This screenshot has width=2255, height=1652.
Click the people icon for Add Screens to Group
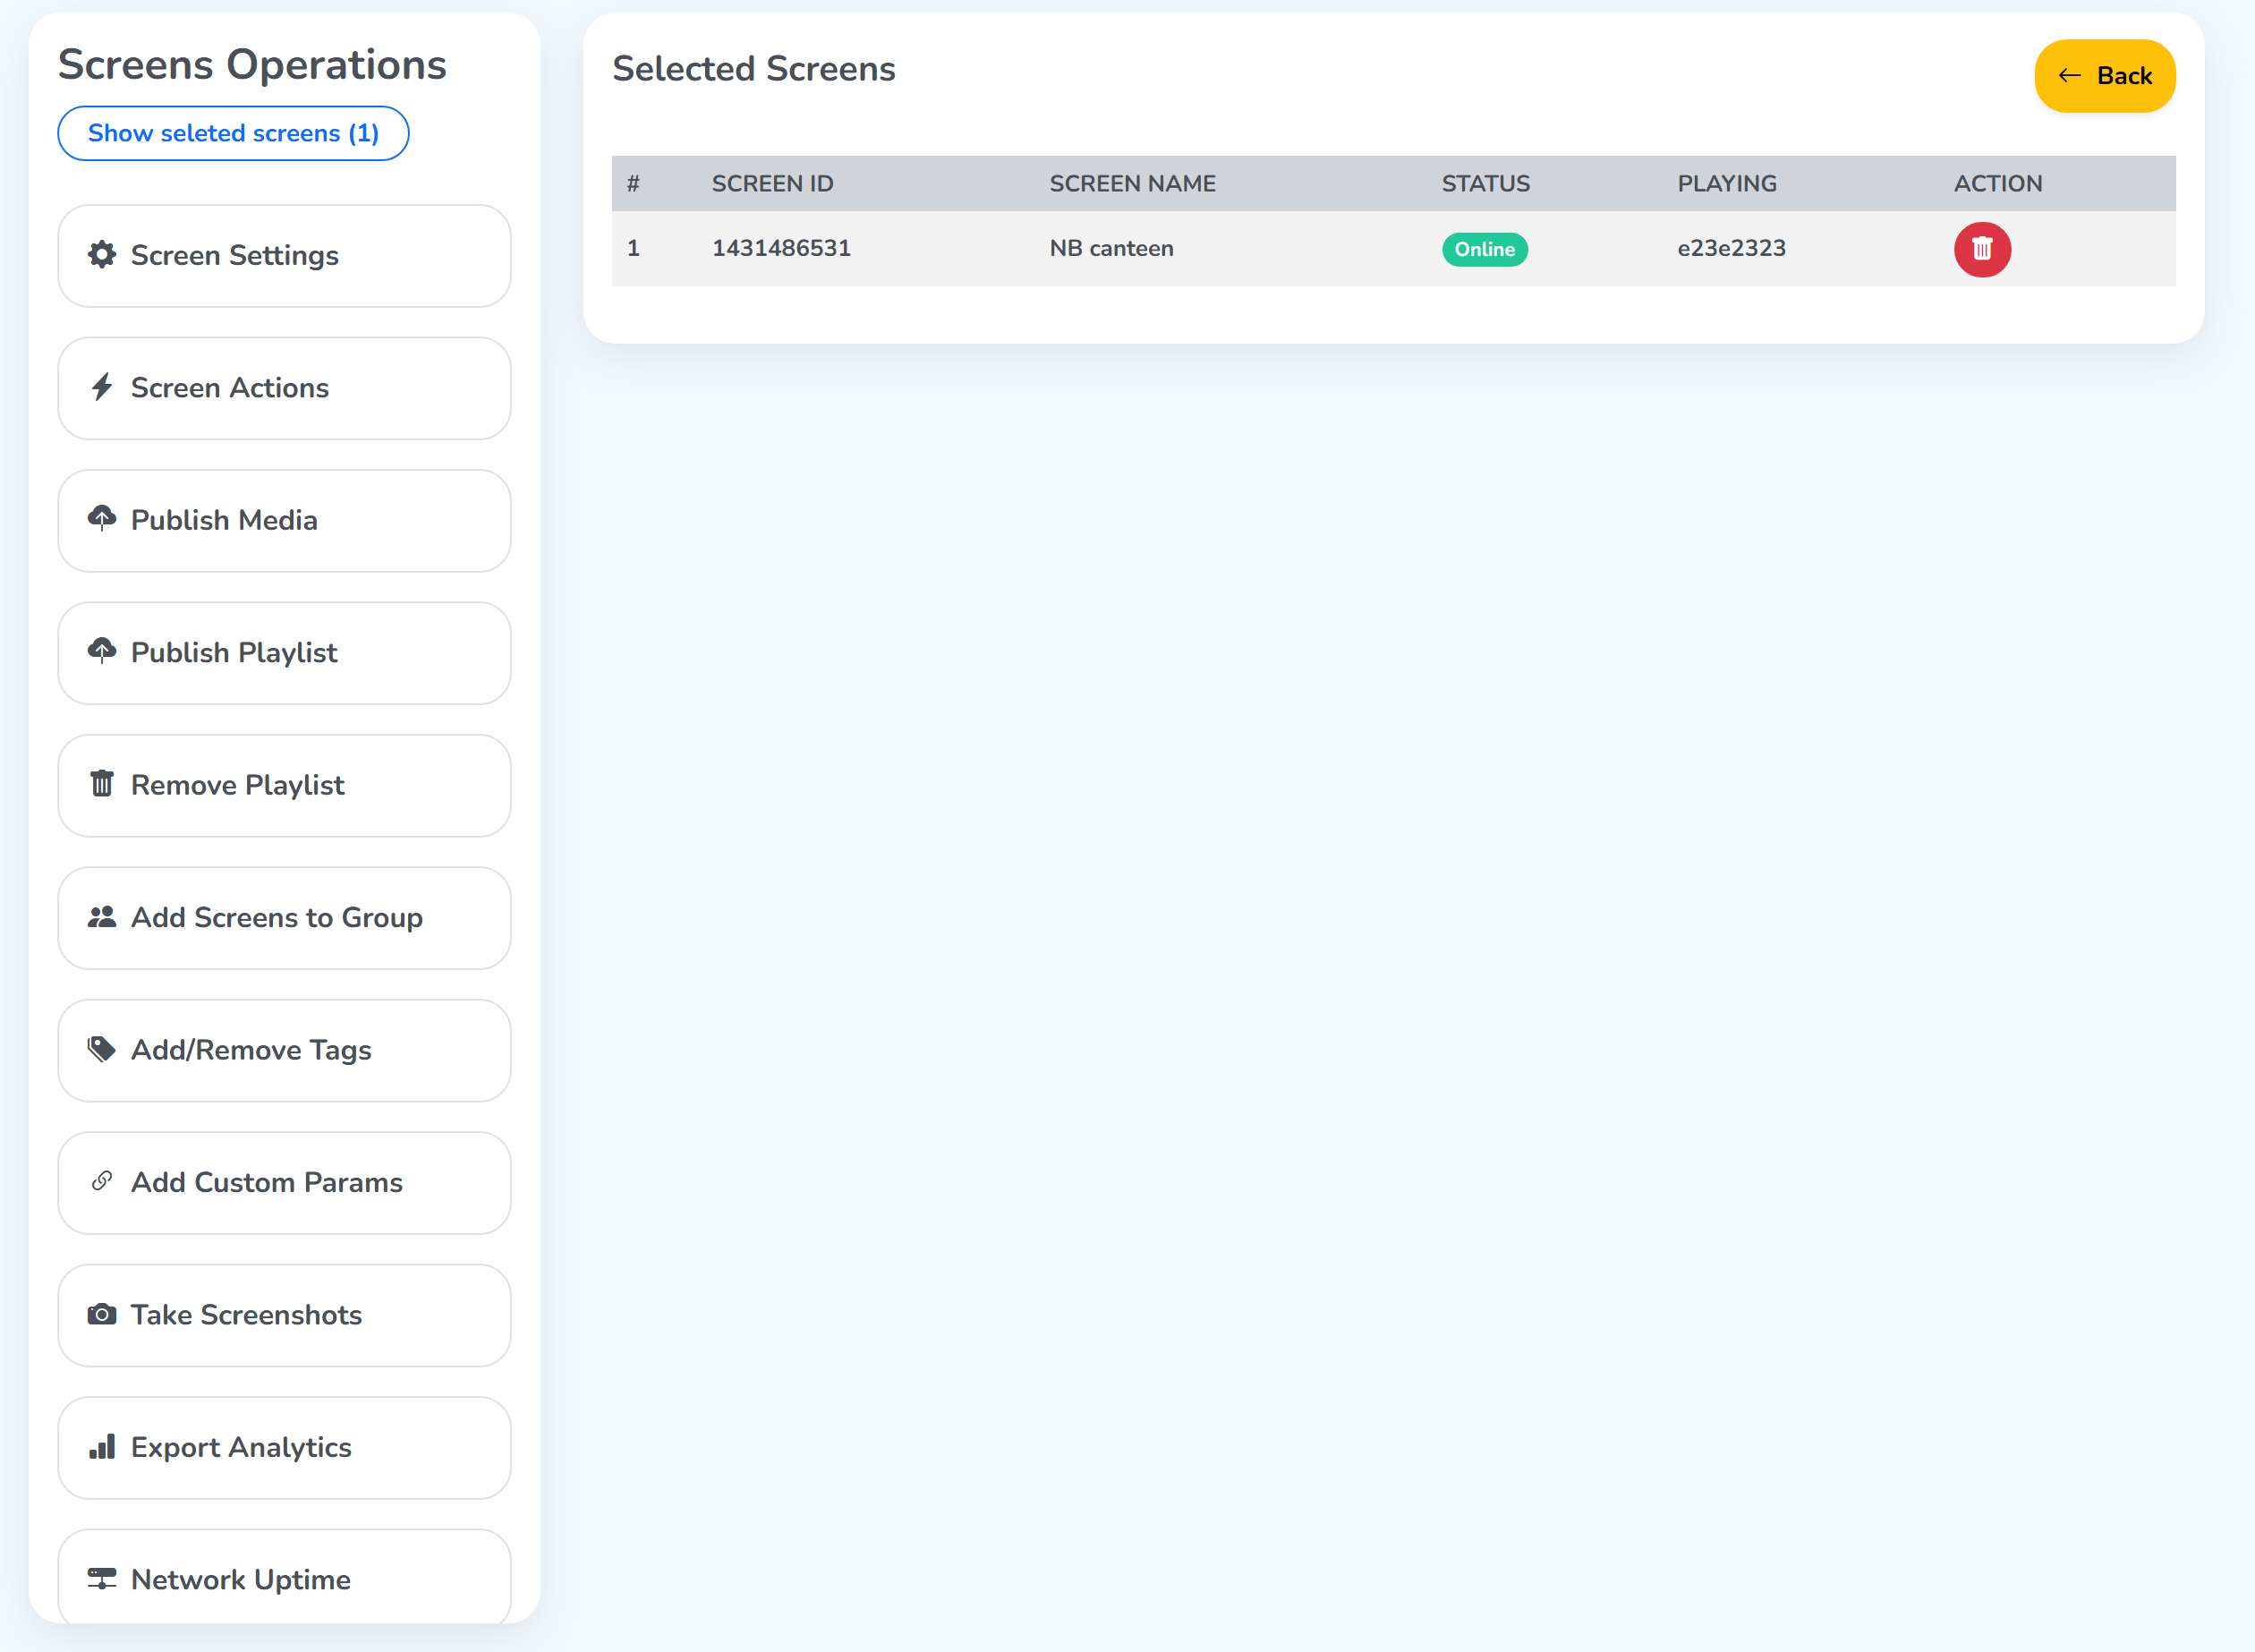point(102,917)
